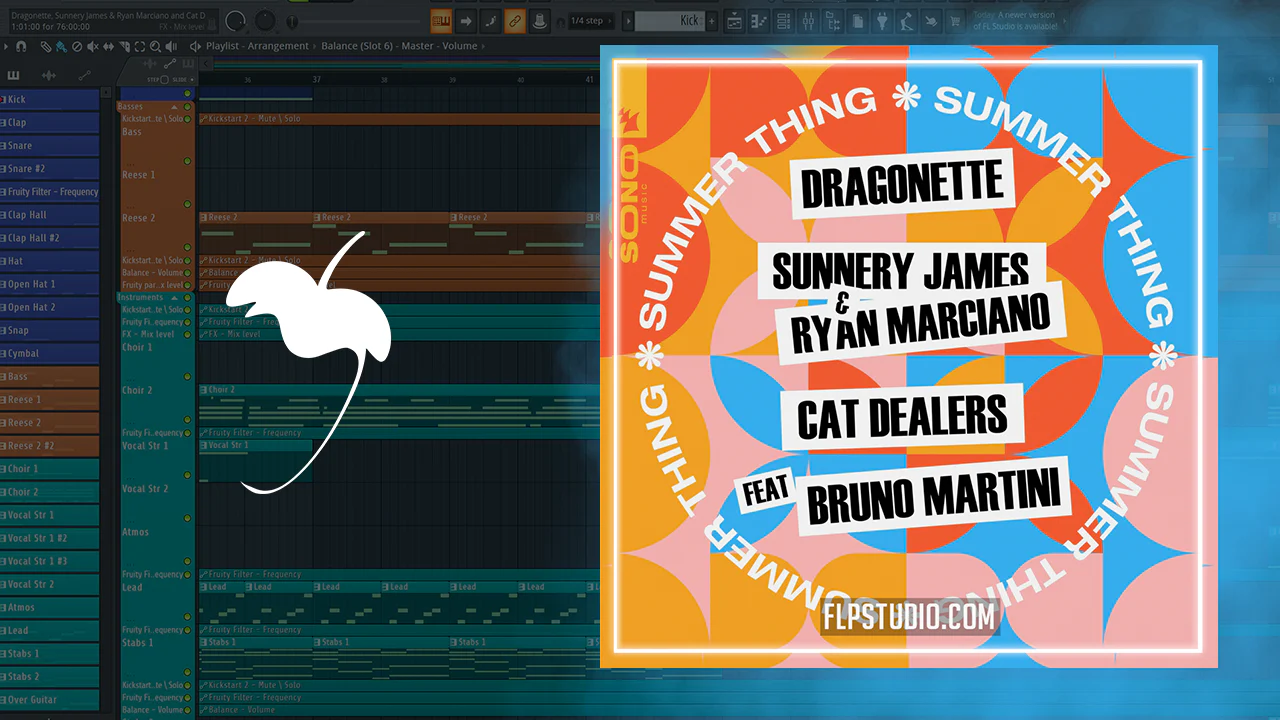Toggle the typing keyboard to piano icon
The width and height of the screenshot is (1280, 720).
pyautogui.click(x=440, y=20)
